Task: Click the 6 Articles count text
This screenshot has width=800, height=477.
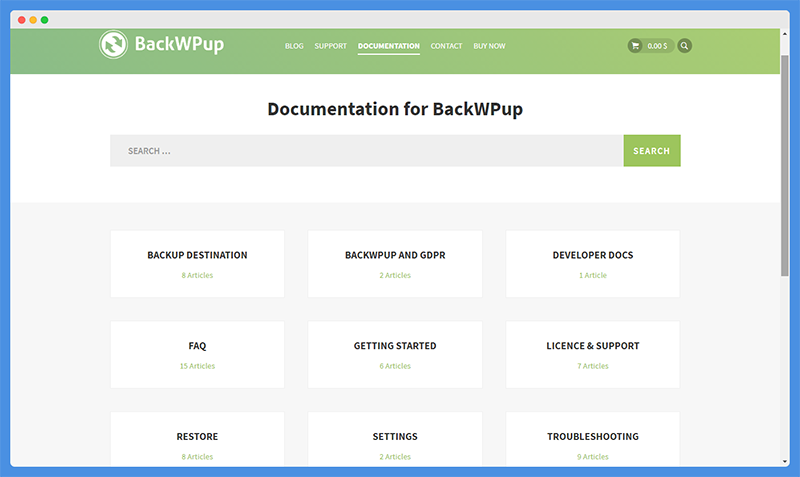Action: [x=395, y=366]
